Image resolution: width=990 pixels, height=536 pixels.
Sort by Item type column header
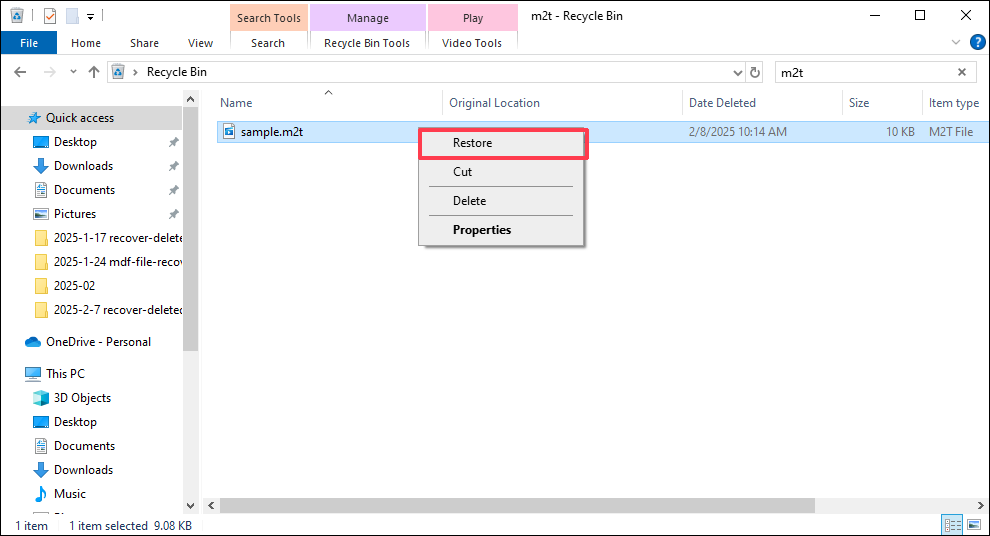pyautogui.click(x=953, y=103)
